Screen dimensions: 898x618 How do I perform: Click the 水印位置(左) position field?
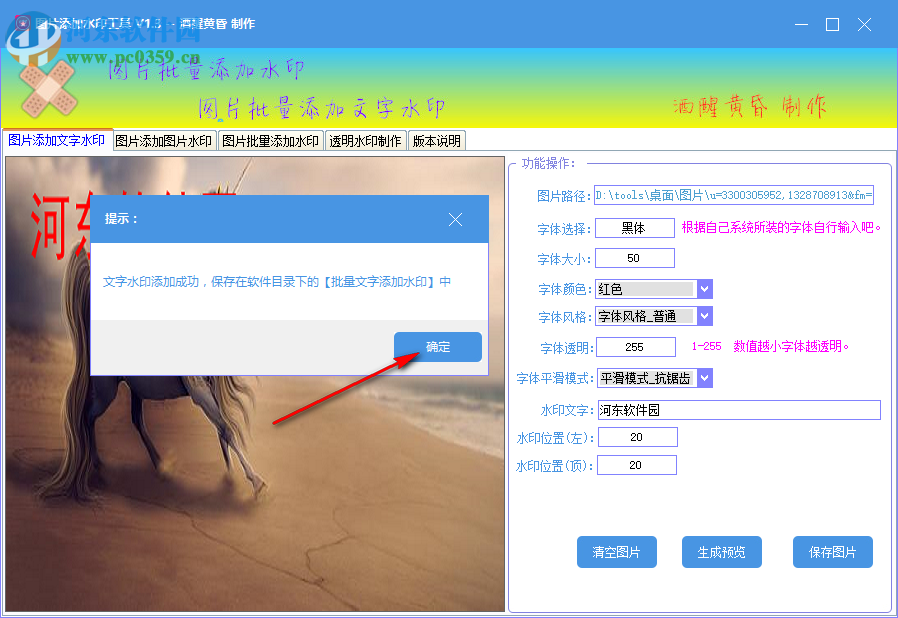[637, 436]
